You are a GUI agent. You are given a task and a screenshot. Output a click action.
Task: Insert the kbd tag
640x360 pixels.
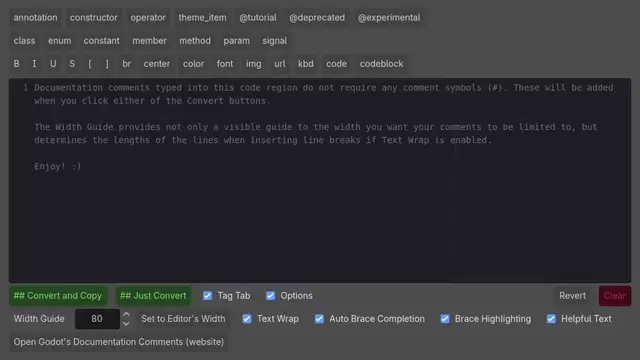[x=306, y=64]
